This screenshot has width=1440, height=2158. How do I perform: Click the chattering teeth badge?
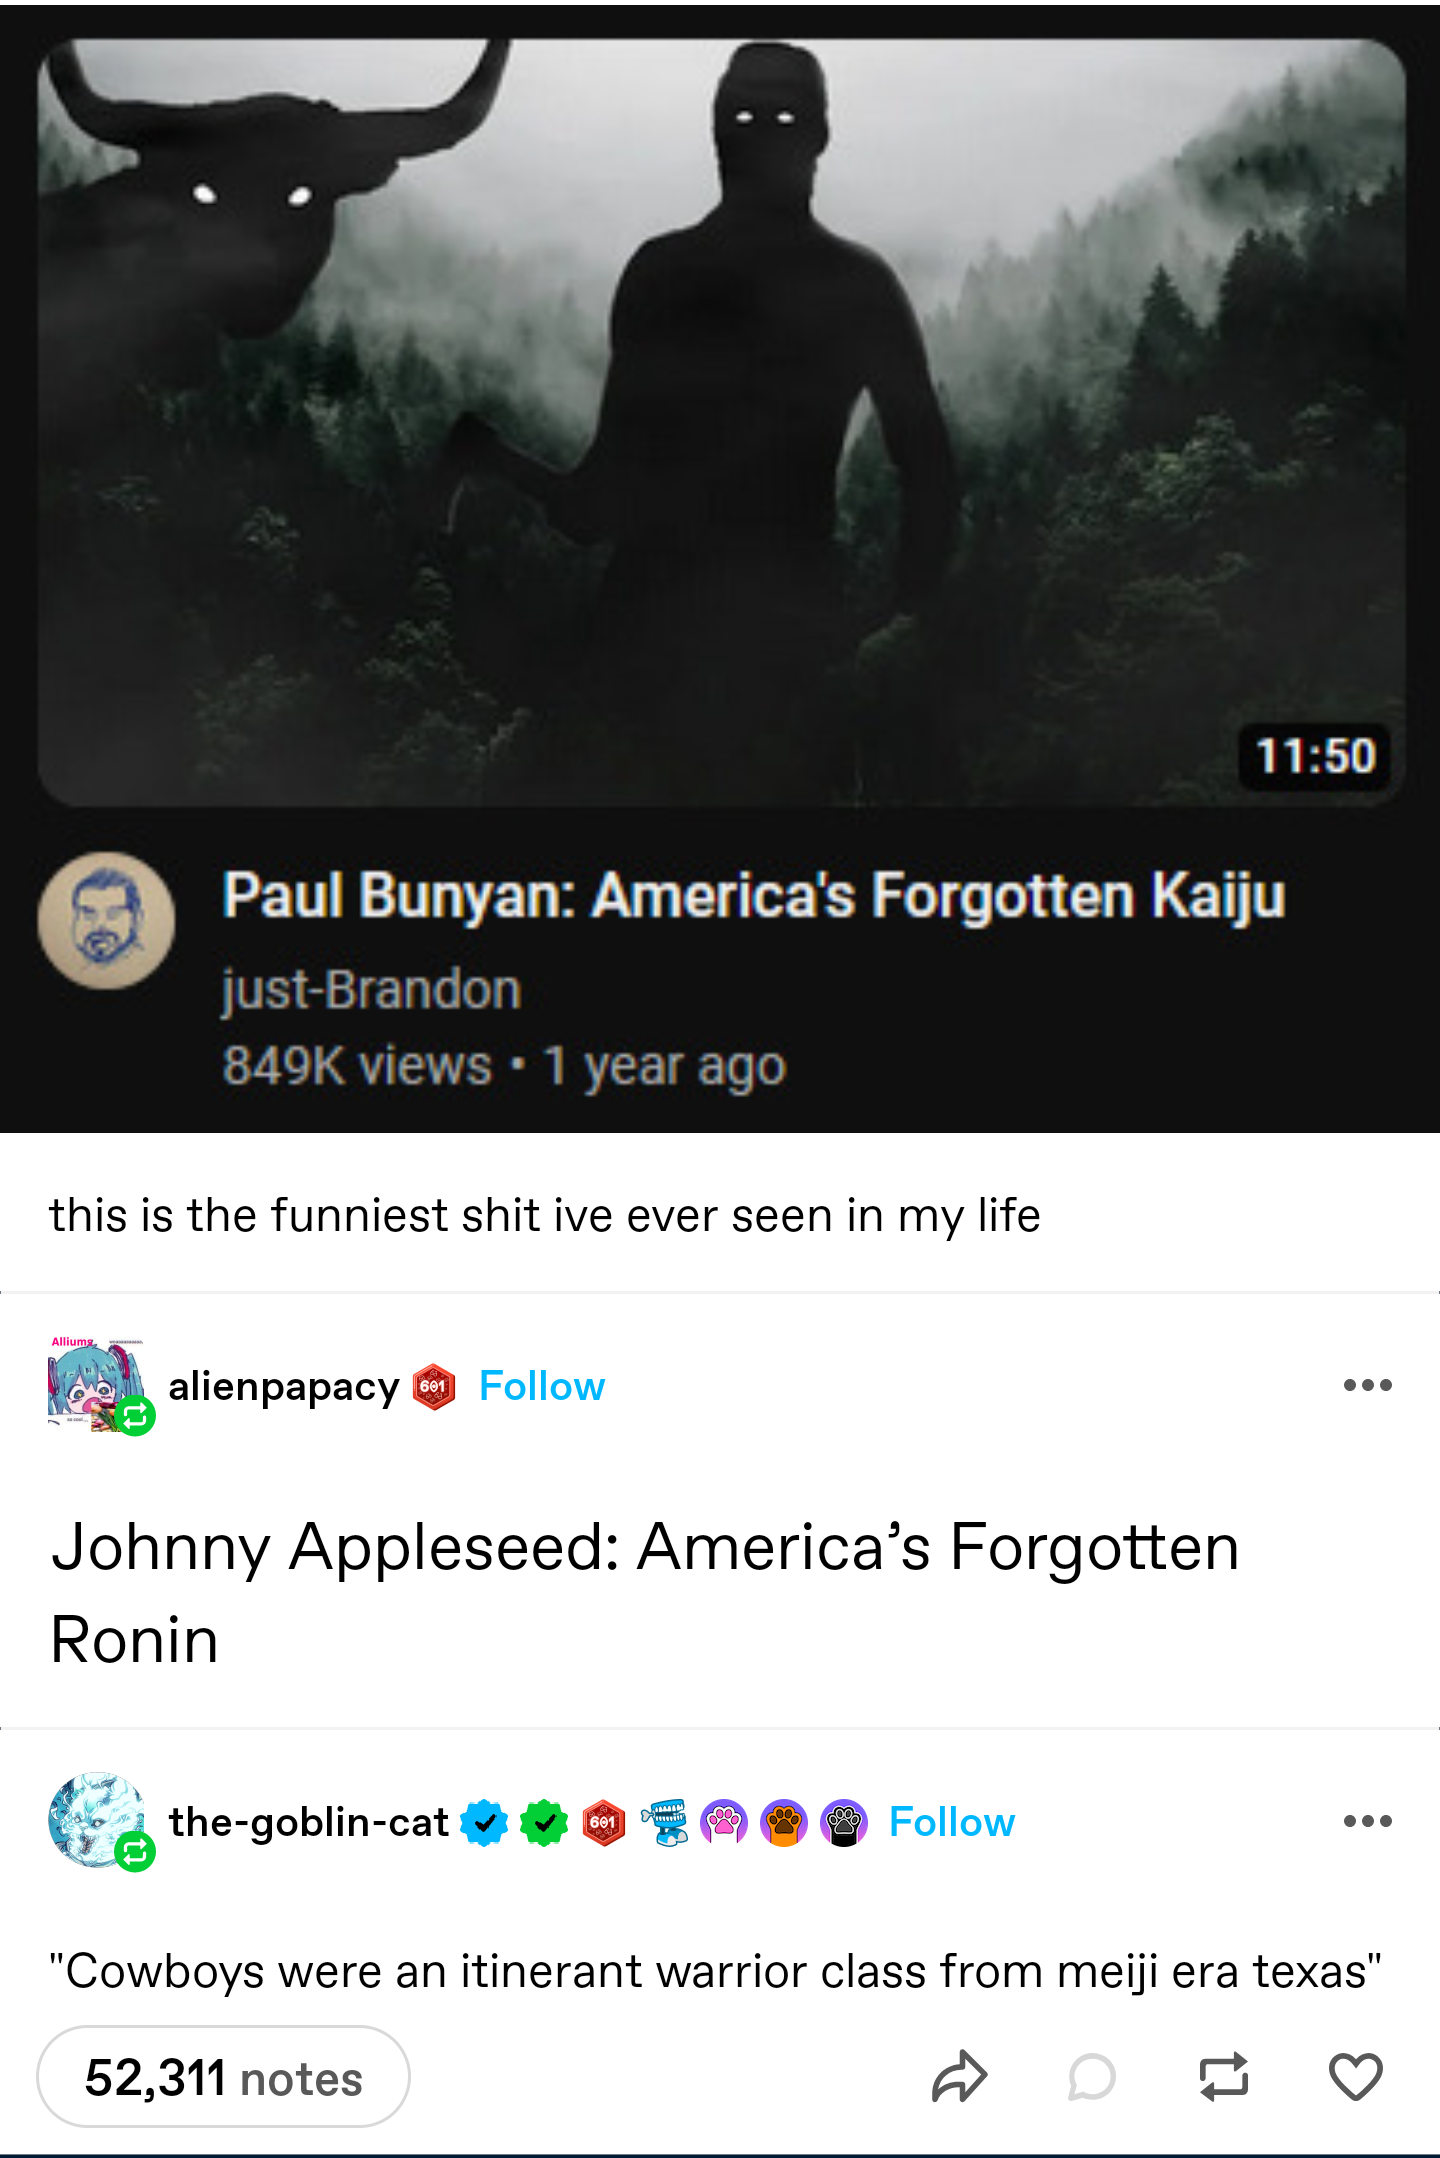(x=665, y=1823)
